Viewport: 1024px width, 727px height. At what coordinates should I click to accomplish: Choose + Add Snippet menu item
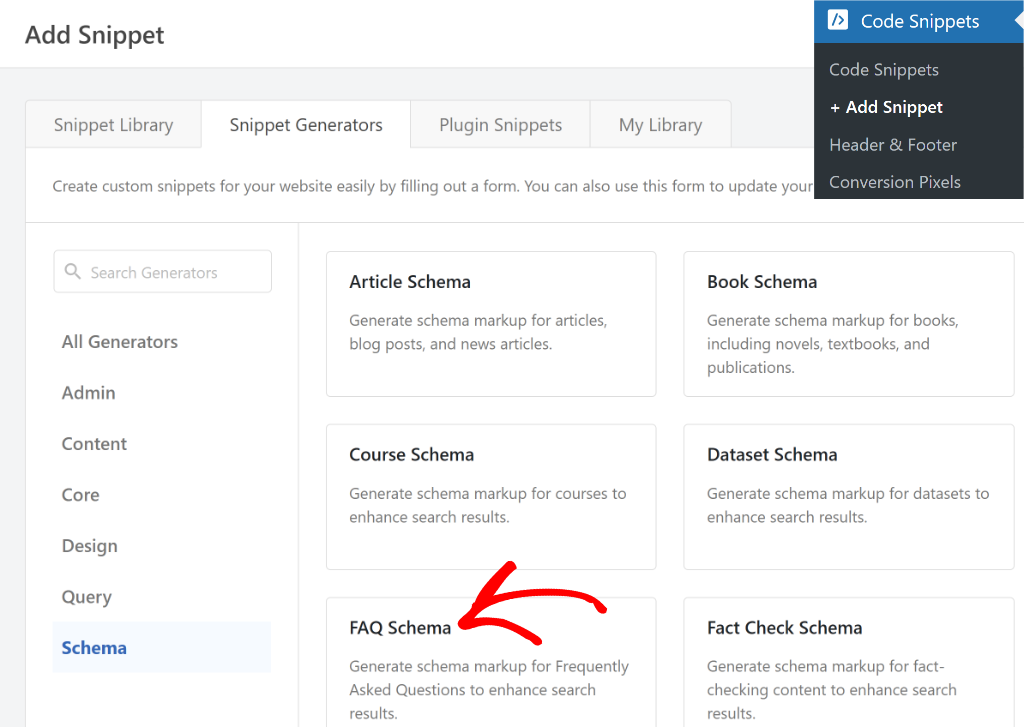[x=886, y=107]
